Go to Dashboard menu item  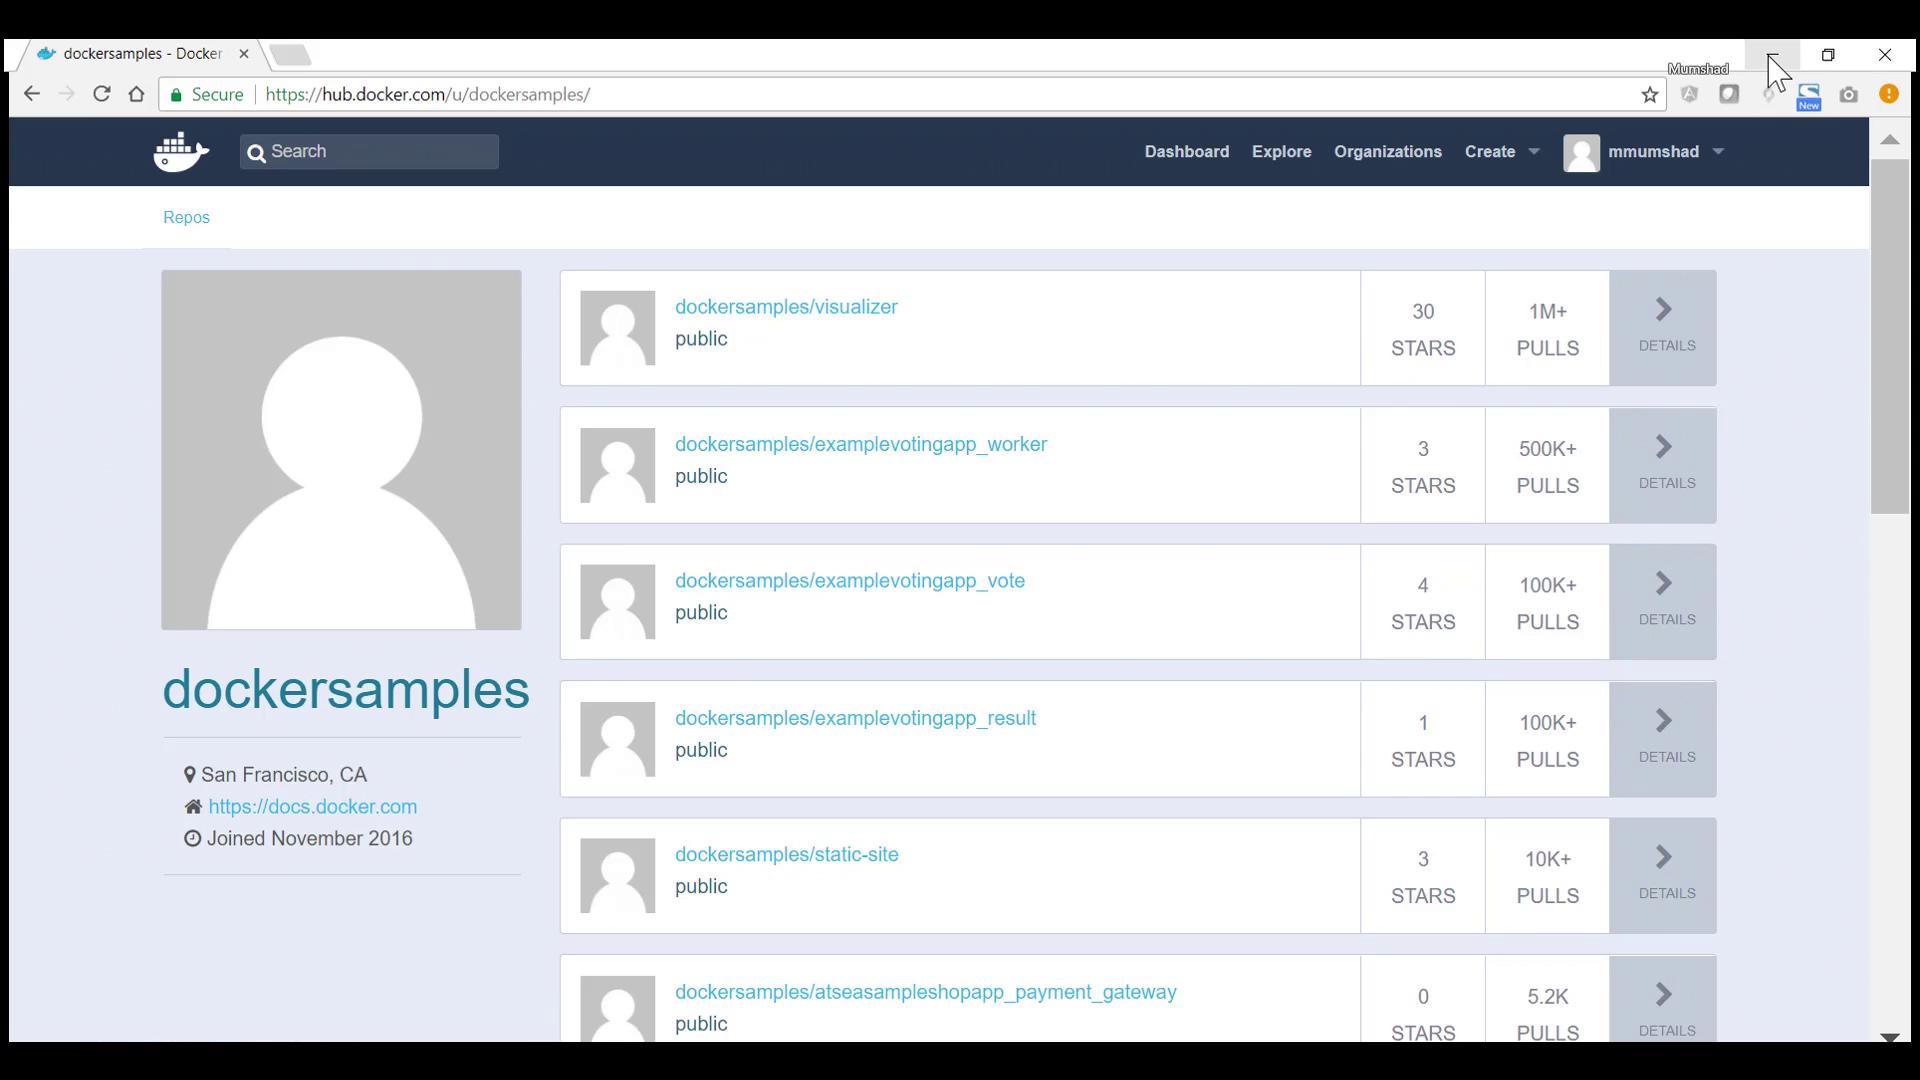1186,152
